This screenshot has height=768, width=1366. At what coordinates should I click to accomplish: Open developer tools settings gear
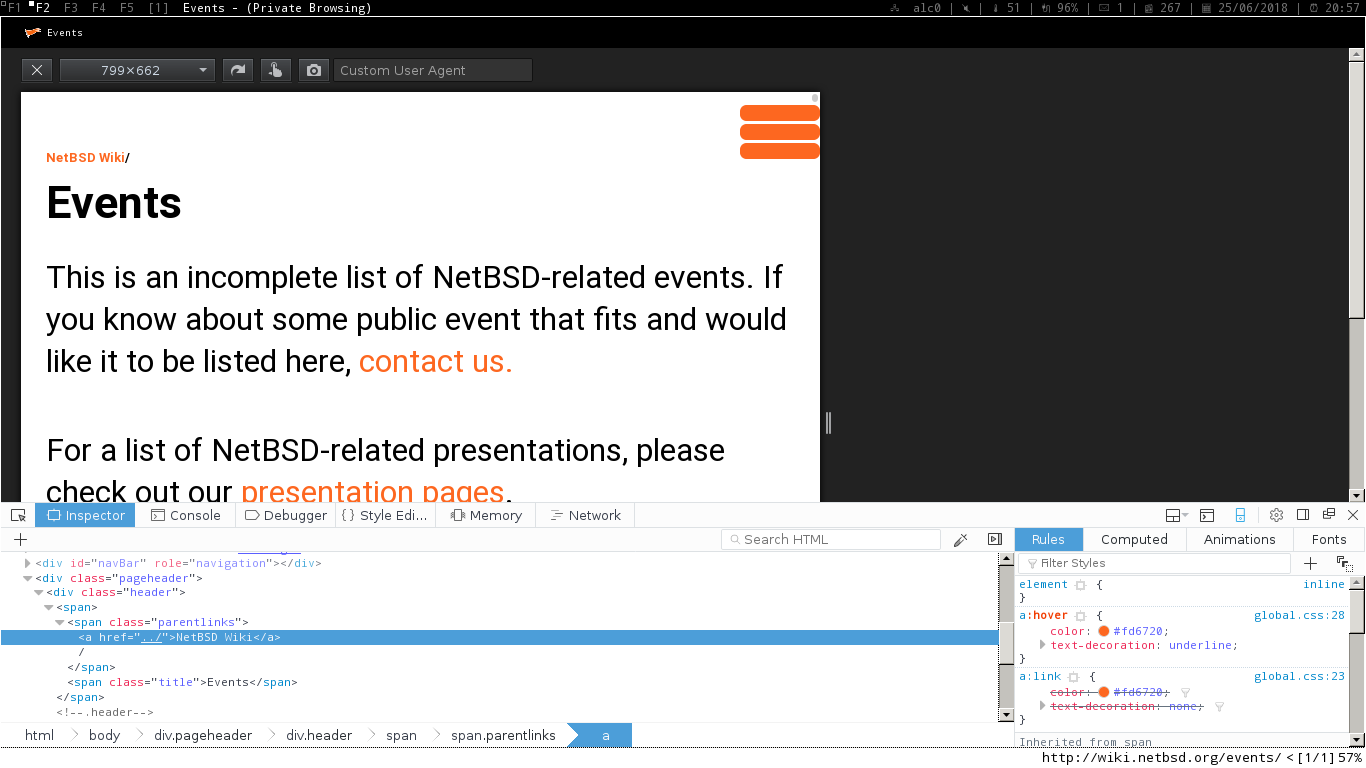coord(1276,515)
